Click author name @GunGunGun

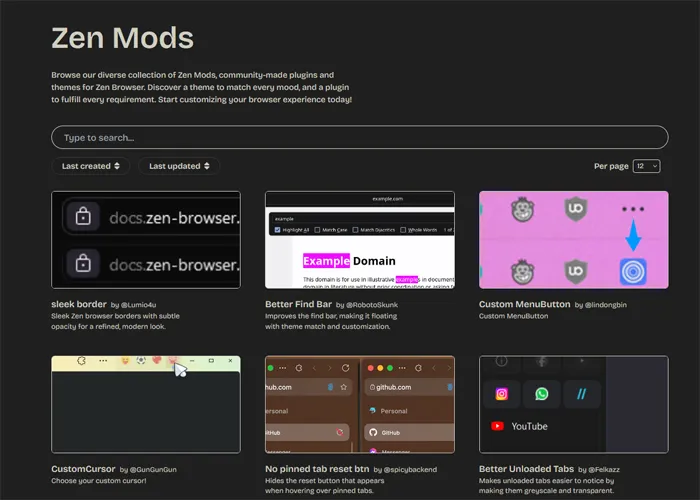tap(153, 470)
